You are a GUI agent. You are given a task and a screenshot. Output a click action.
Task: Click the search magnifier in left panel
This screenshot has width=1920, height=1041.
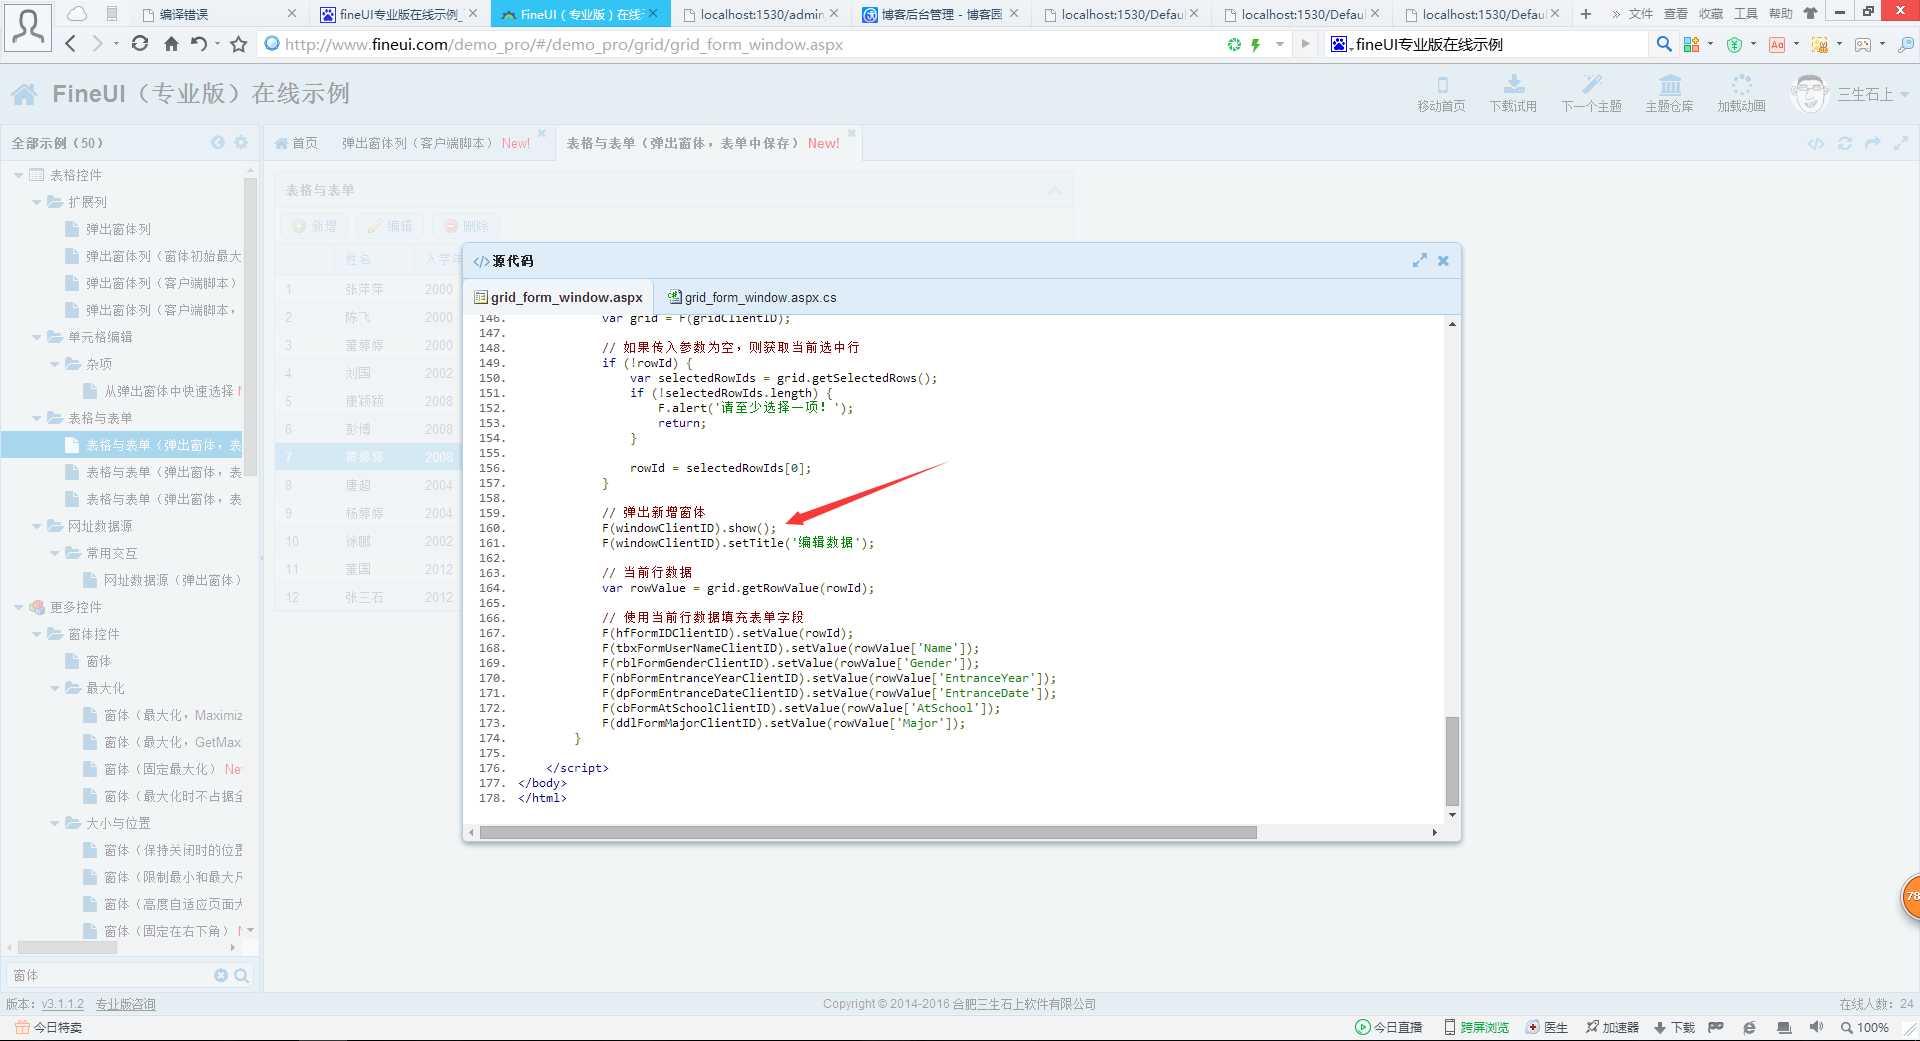[x=241, y=975]
